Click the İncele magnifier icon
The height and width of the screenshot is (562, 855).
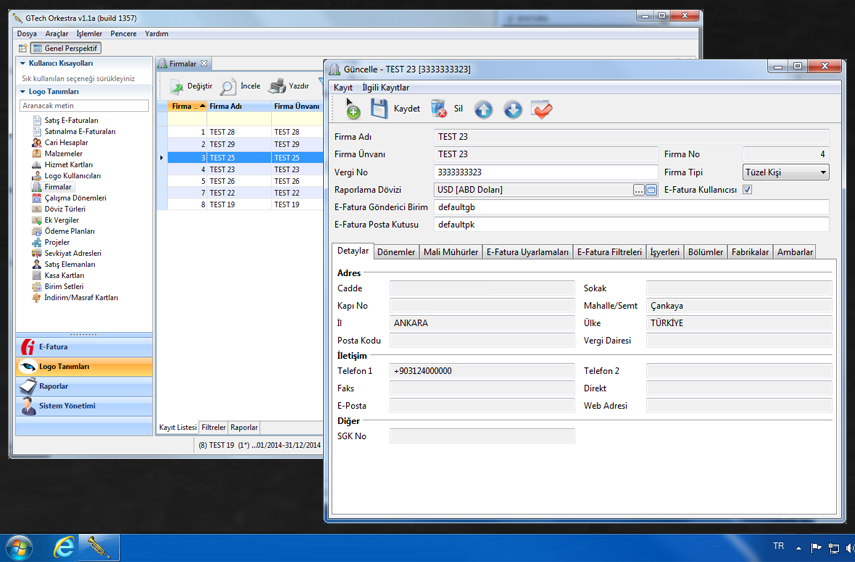[x=229, y=87]
